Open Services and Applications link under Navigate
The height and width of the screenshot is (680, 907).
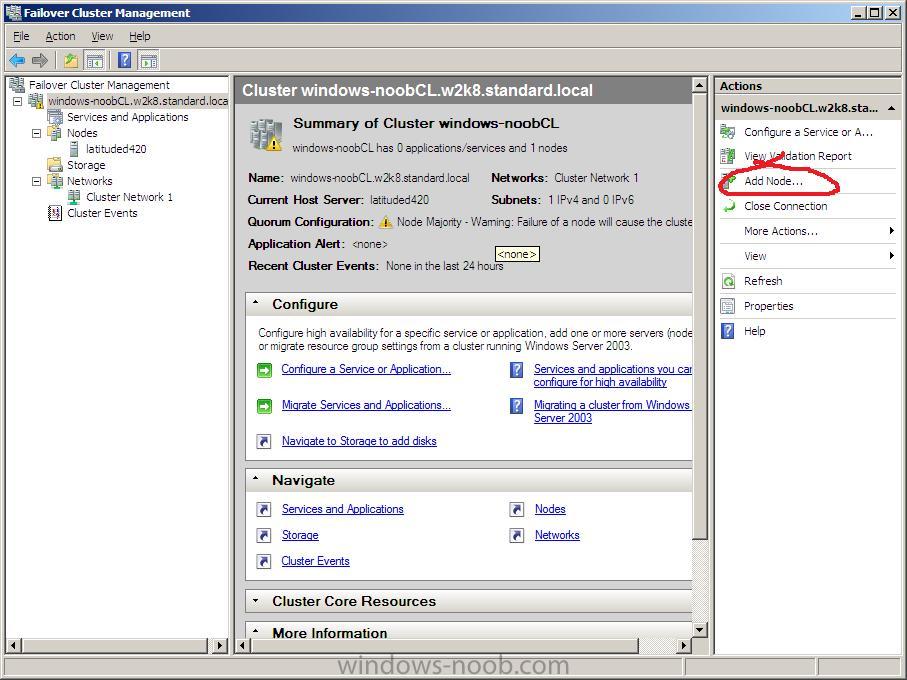(x=343, y=509)
